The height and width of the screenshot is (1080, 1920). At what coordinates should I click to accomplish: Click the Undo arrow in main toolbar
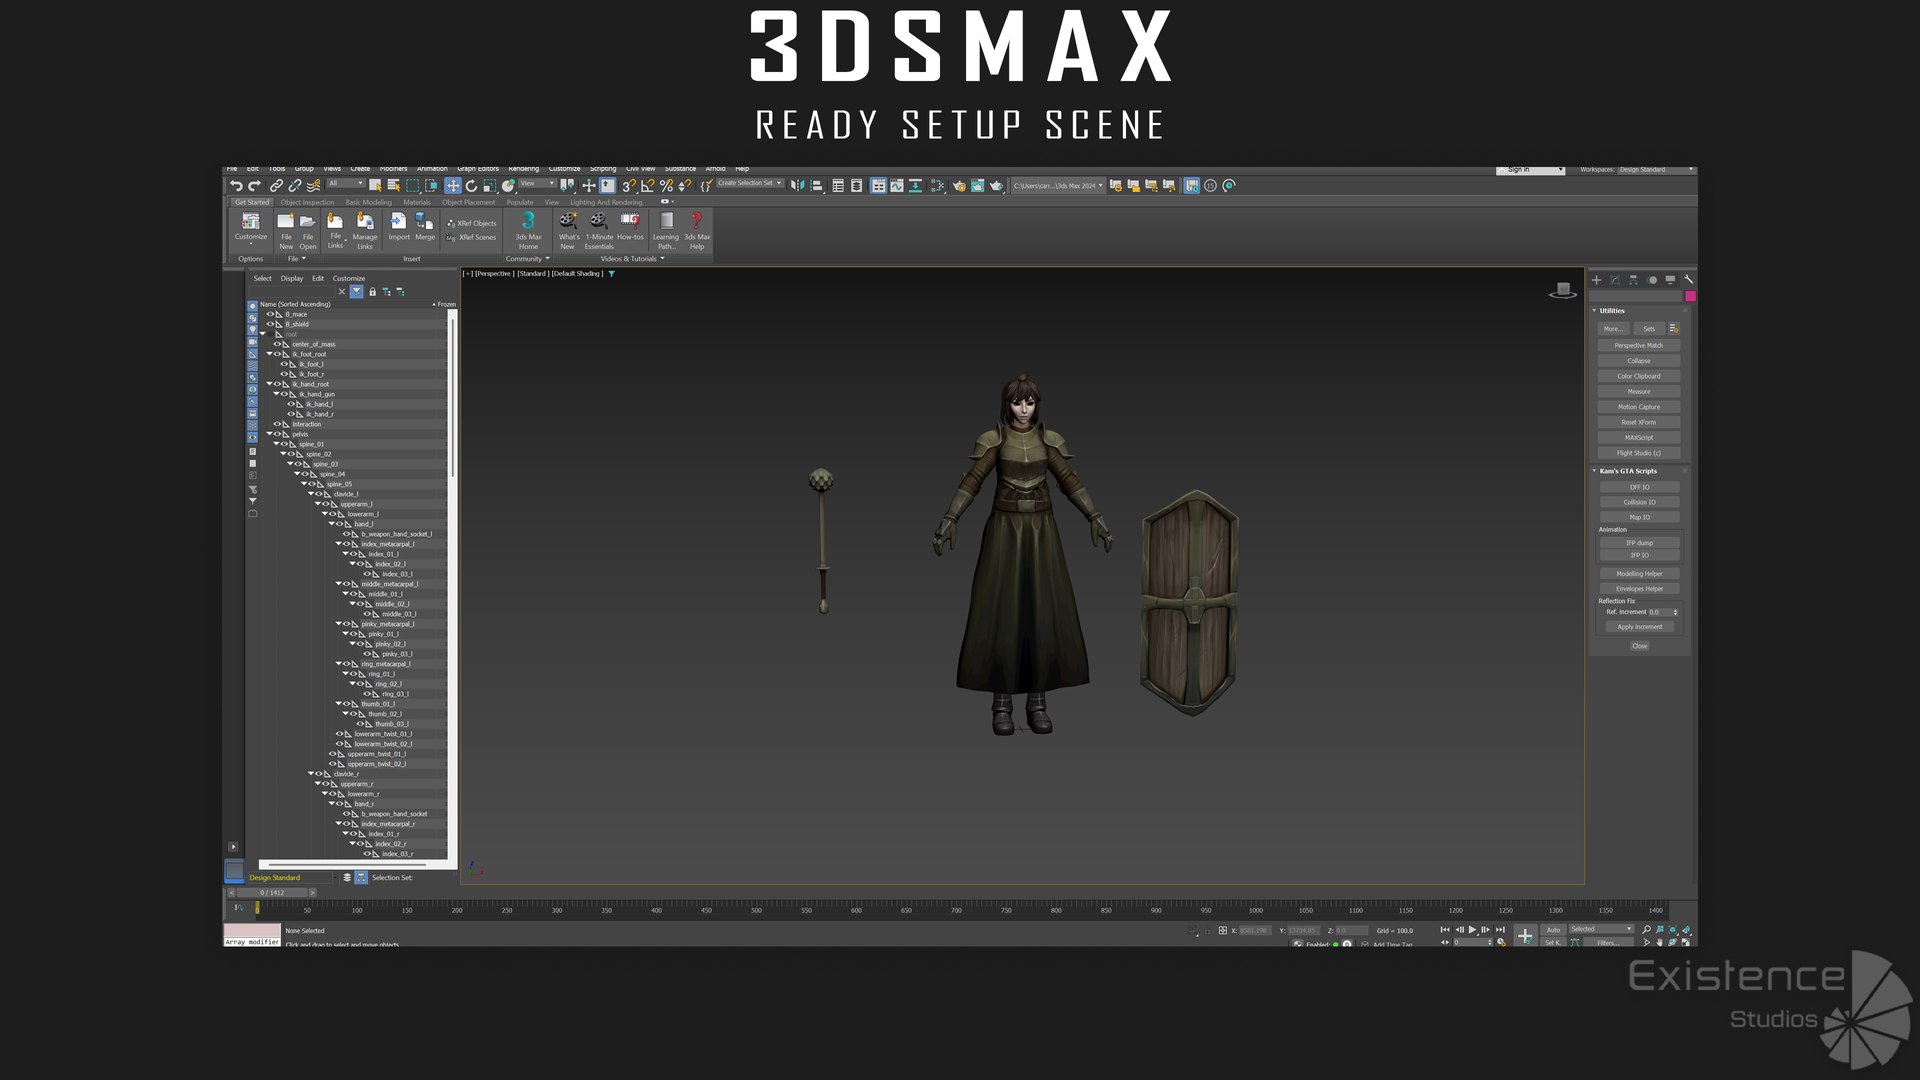pos(236,186)
